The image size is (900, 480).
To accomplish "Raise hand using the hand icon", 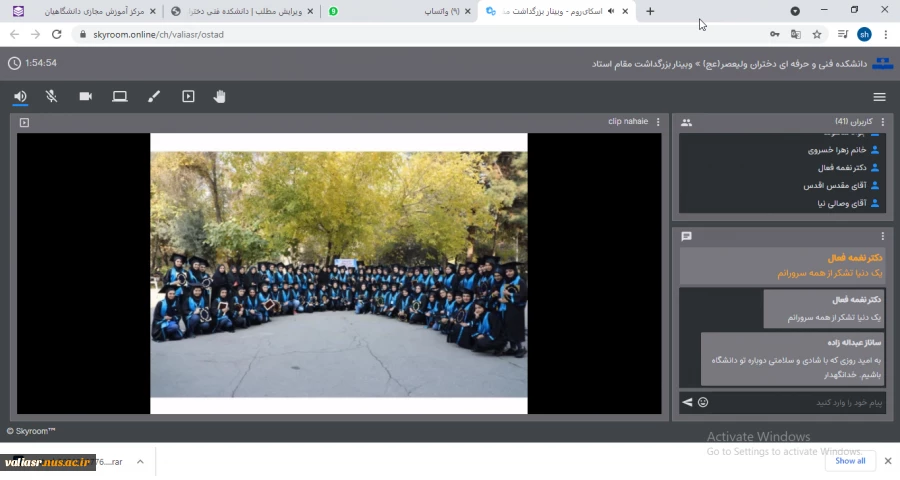I will (x=219, y=96).
